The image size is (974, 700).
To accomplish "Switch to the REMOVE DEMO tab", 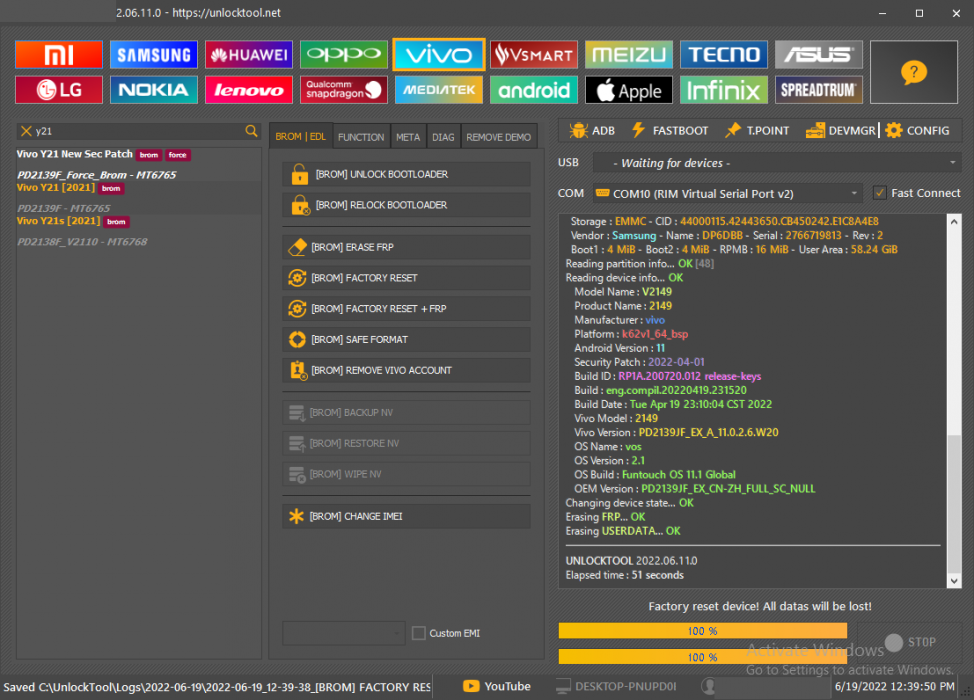I will (x=499, y=137).
